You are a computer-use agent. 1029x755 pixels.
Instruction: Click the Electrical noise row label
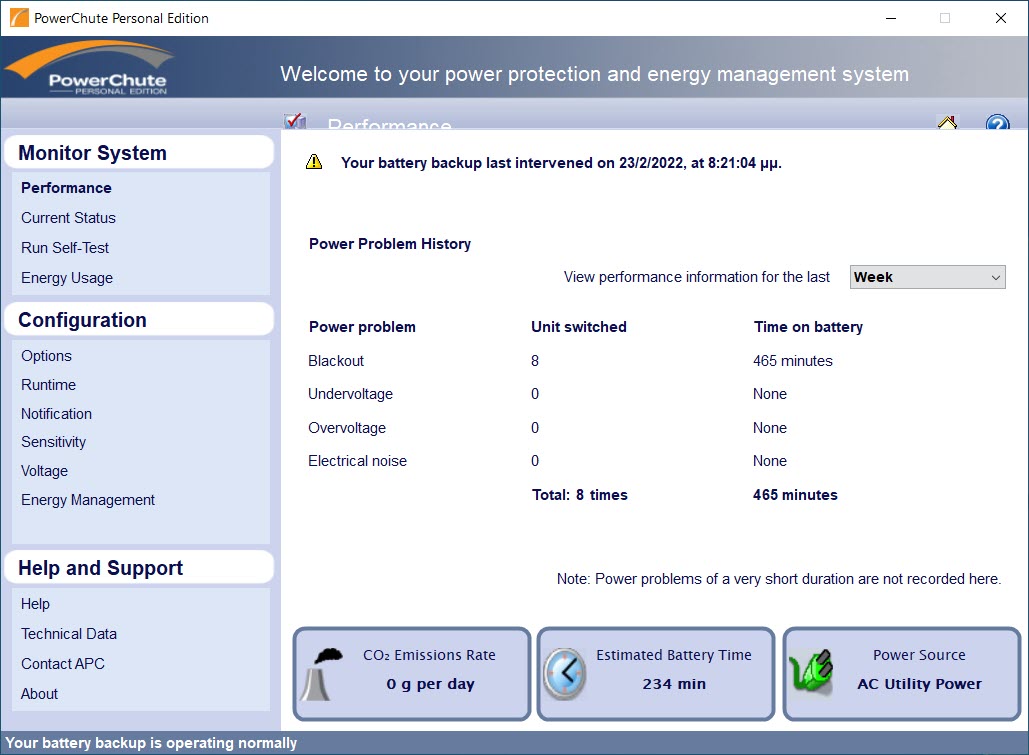pyautogui.click(x=358, y=461)
